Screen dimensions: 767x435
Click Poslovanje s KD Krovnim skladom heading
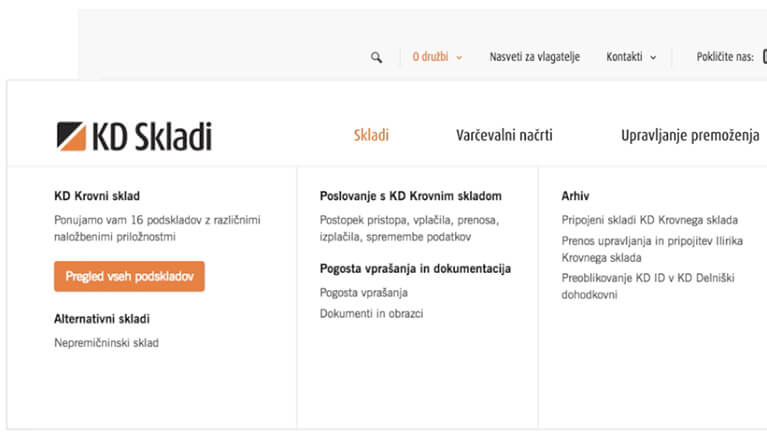click(x=410, y=196)
